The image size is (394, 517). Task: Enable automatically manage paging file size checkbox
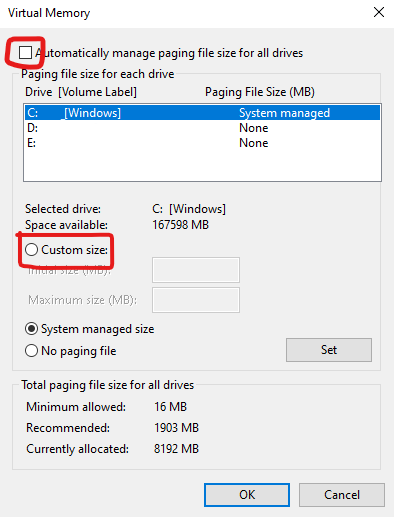click(x=25, y=53)
